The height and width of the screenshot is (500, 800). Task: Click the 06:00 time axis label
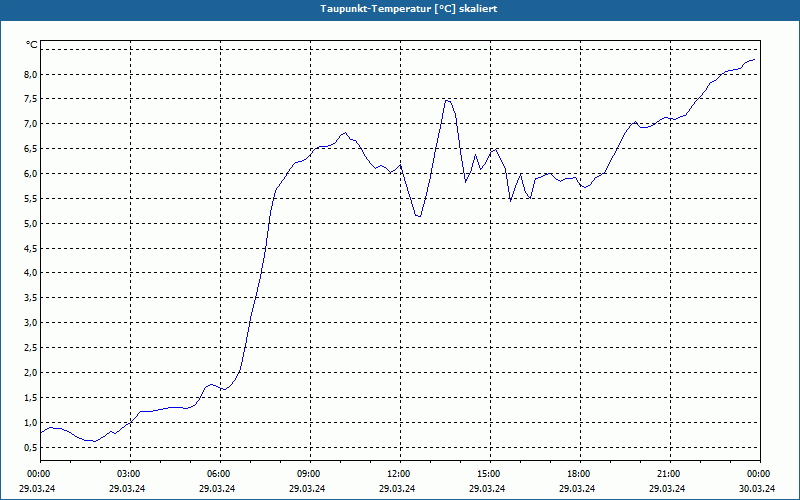(x=220, y=474)
